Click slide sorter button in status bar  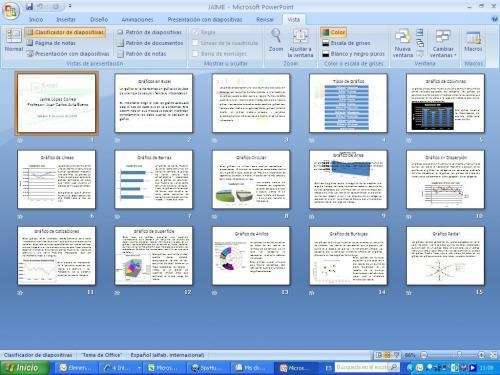tap(387, 355)
